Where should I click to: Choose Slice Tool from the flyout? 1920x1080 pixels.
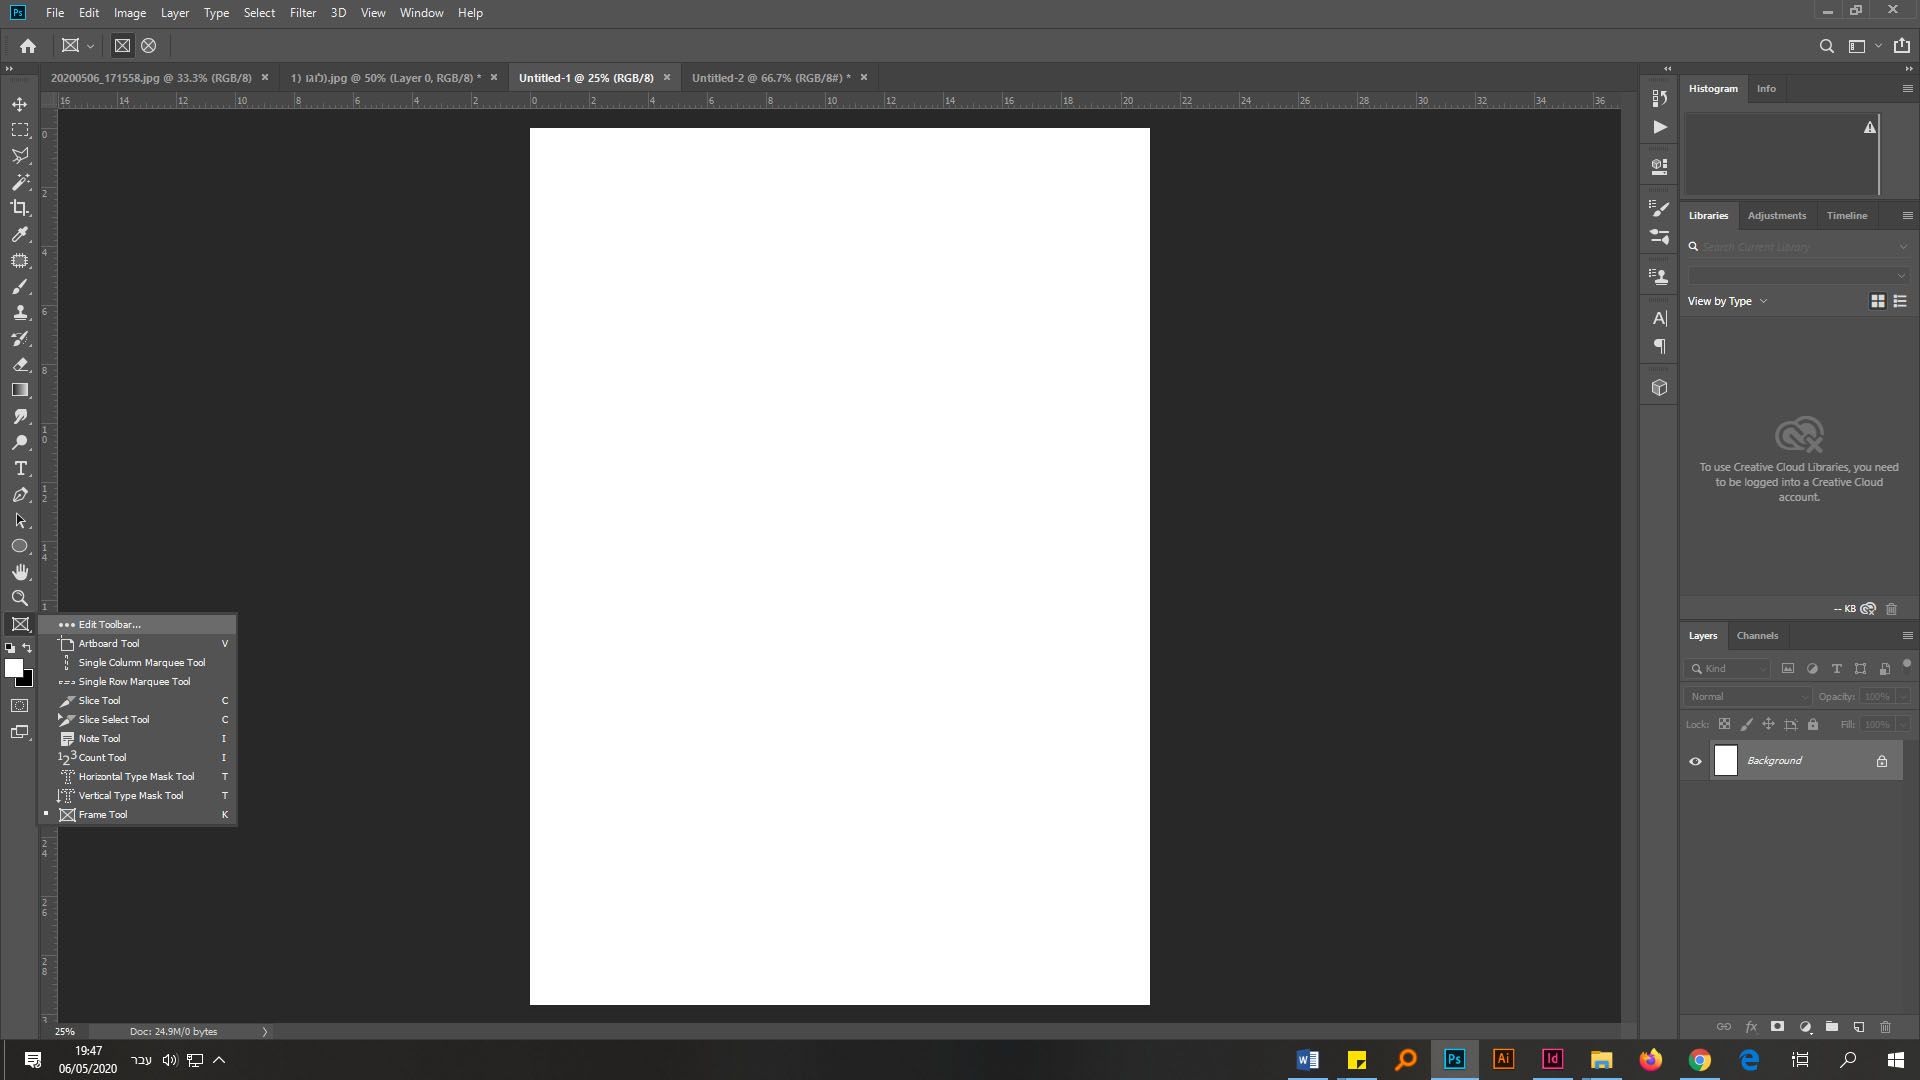[99, 701]
